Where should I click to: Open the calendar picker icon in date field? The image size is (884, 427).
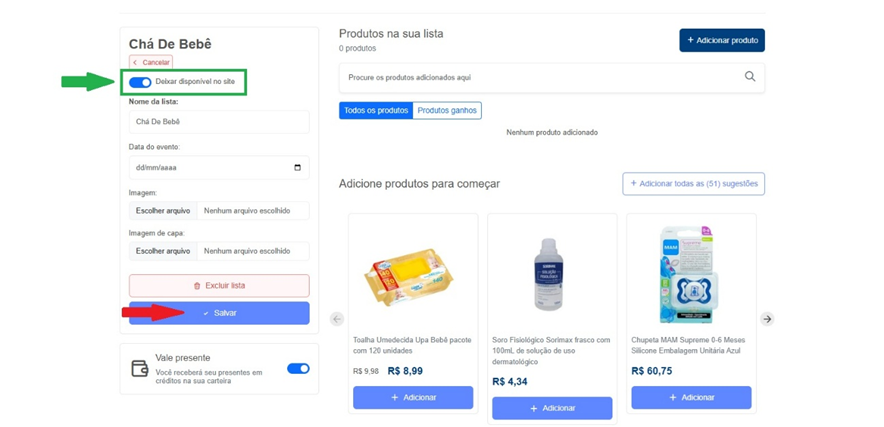point(297,168)
